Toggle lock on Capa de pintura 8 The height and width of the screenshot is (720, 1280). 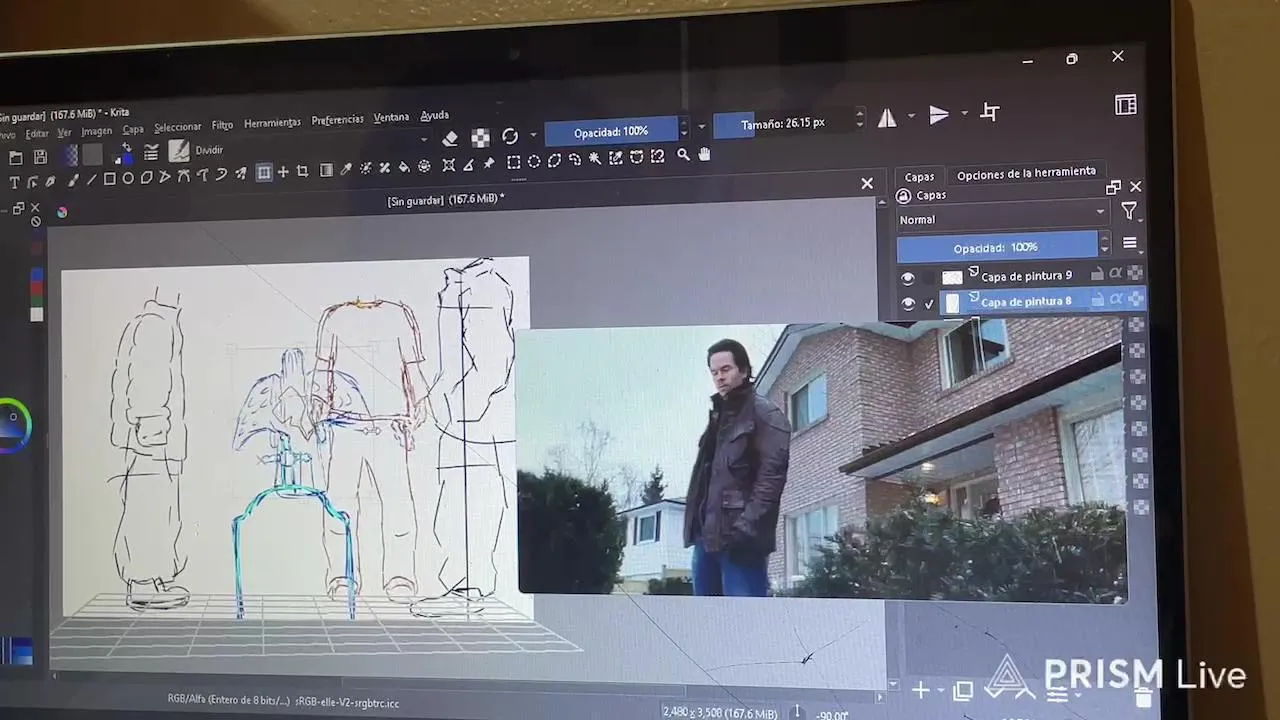(x=1097, y=299)
